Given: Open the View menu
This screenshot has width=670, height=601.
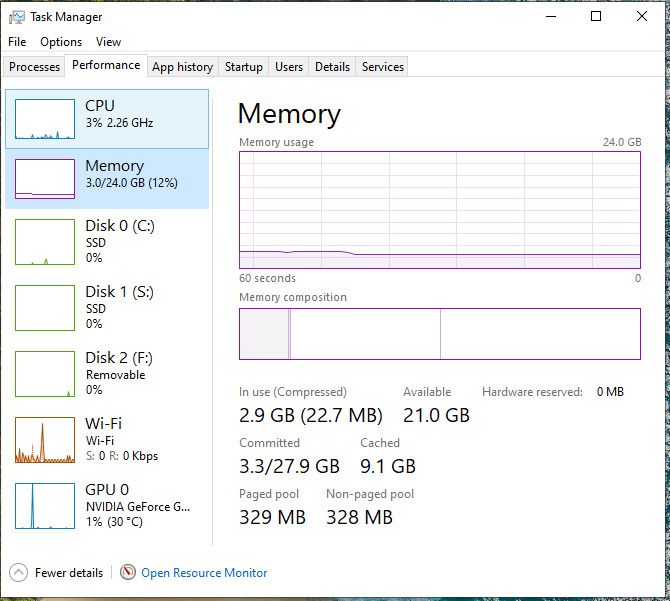Looking at the screenshot, I should click(x=108, y=42).
